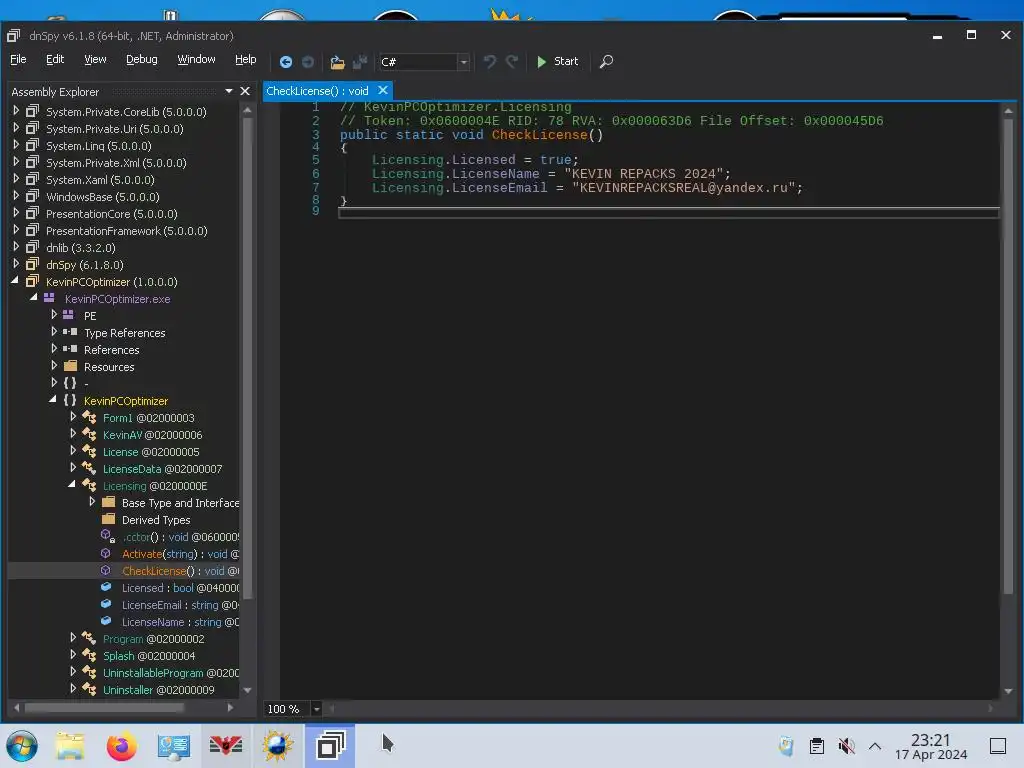Click "KEVIN REPACKS 2024" string in code
Viewport: 1024px width, 768px height.
click(644, 174)
